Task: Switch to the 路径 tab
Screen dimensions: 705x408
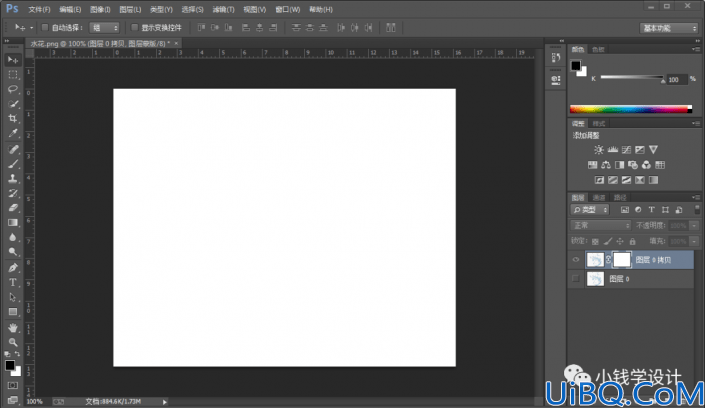Action: (x=620, y=197)
